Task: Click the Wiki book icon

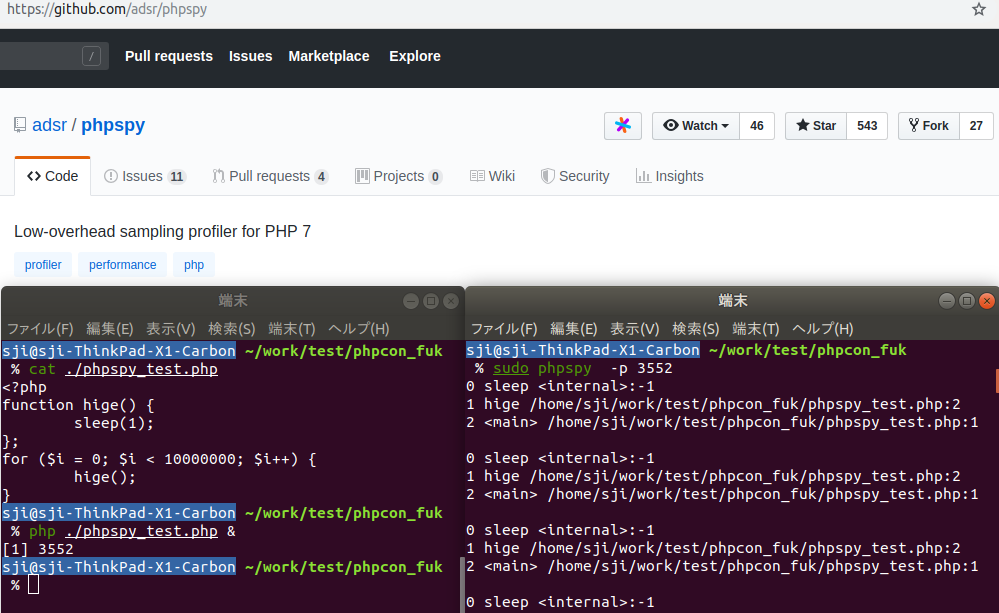Action: pyautogui.click(x=475, y=175)
